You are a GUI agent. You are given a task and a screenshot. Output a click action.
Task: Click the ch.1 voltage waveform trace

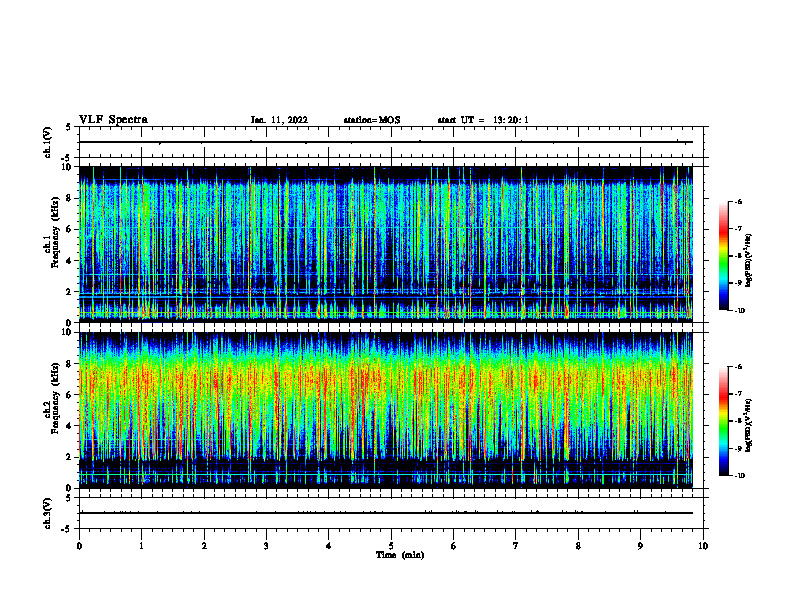[386, 142]
